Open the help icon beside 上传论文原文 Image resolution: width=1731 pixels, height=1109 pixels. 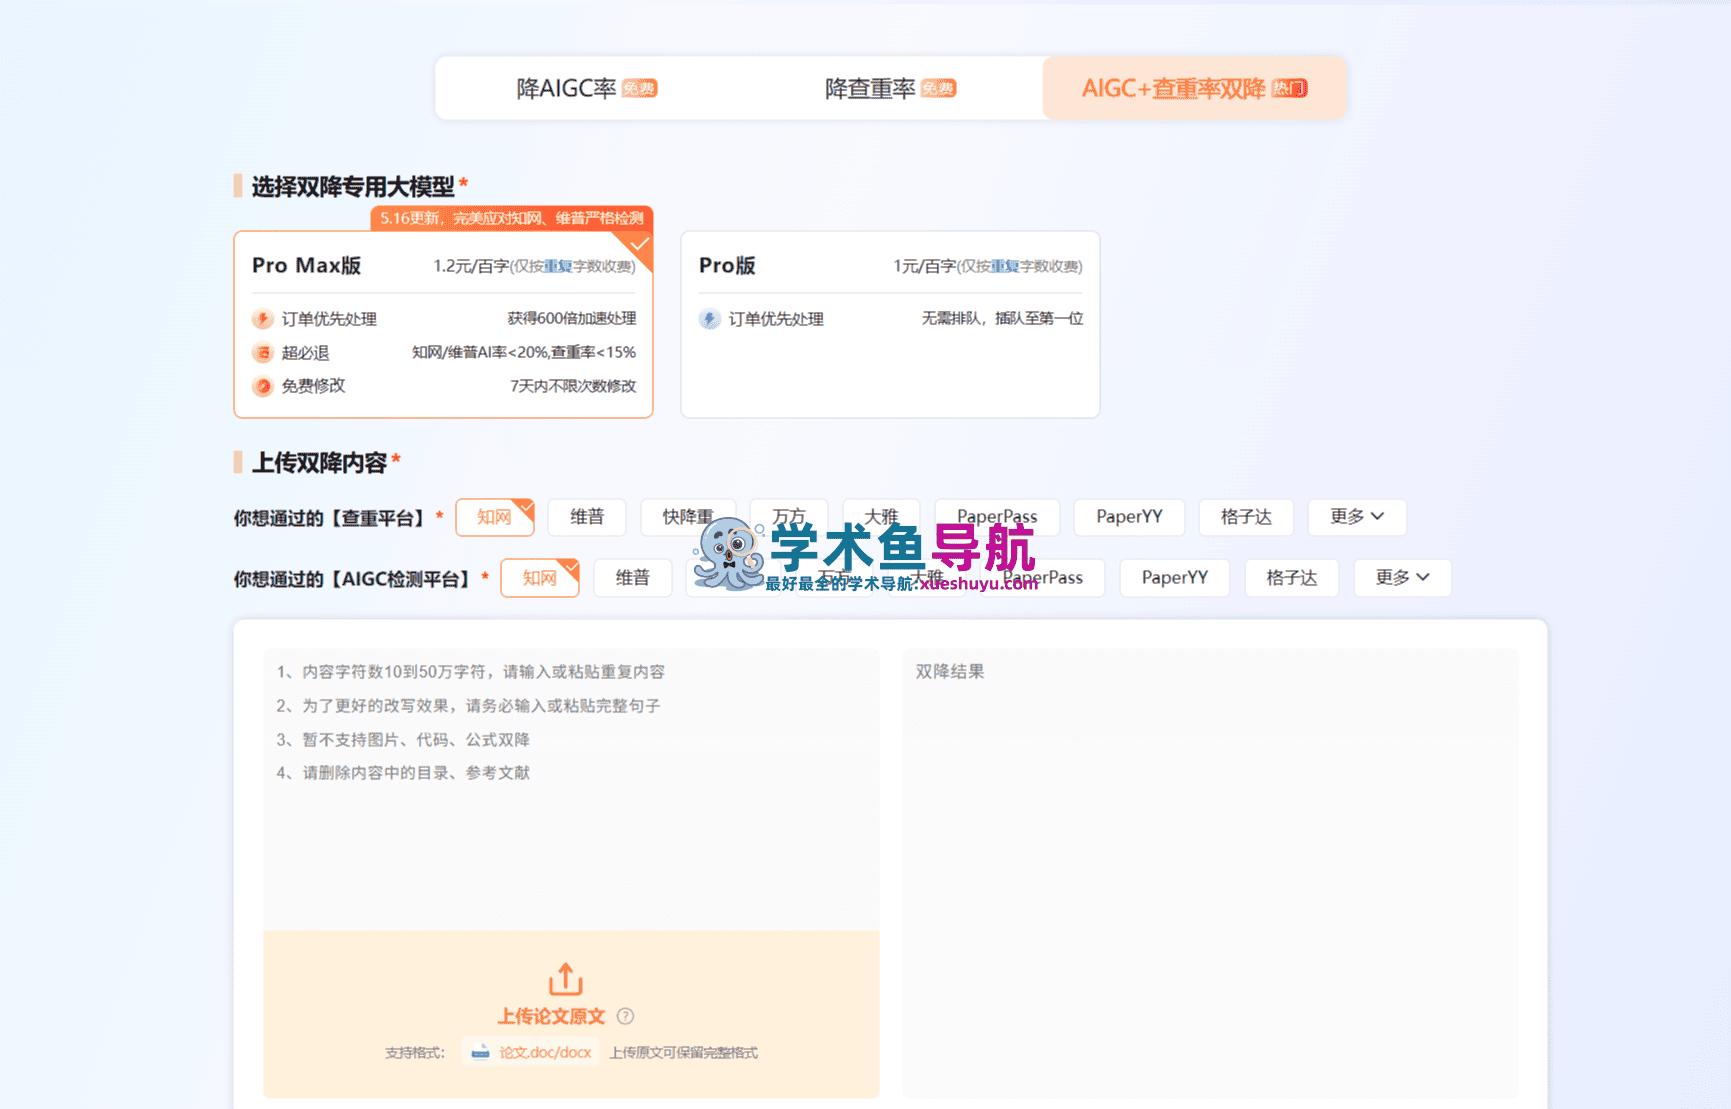tap(625, 1016)
